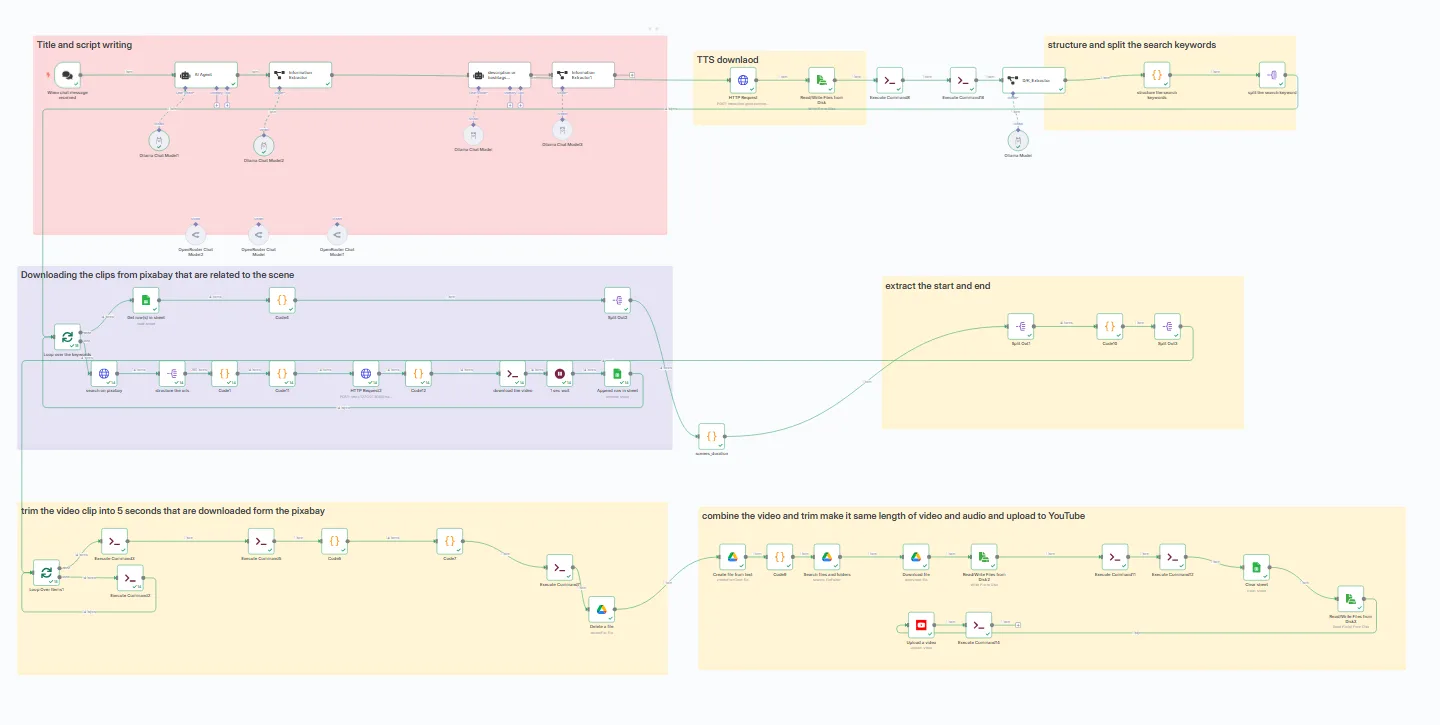Select the Code6 node

282,300
